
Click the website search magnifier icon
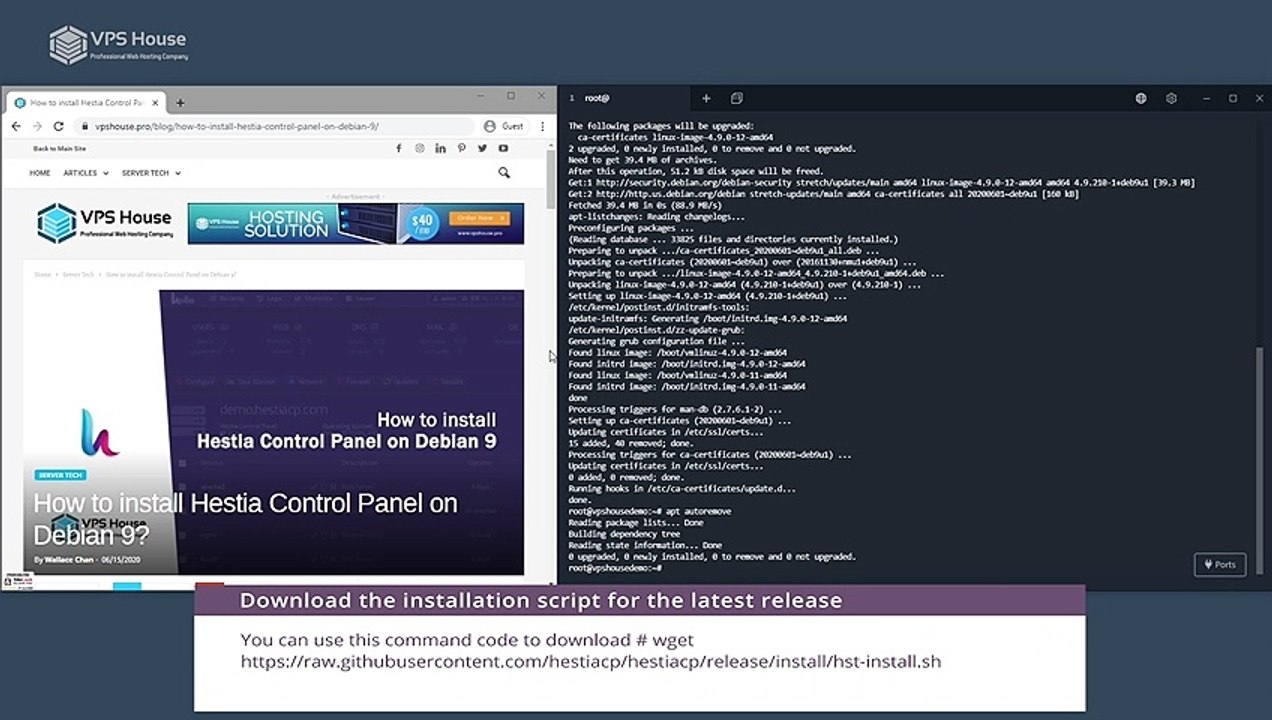tap(504, 172)
